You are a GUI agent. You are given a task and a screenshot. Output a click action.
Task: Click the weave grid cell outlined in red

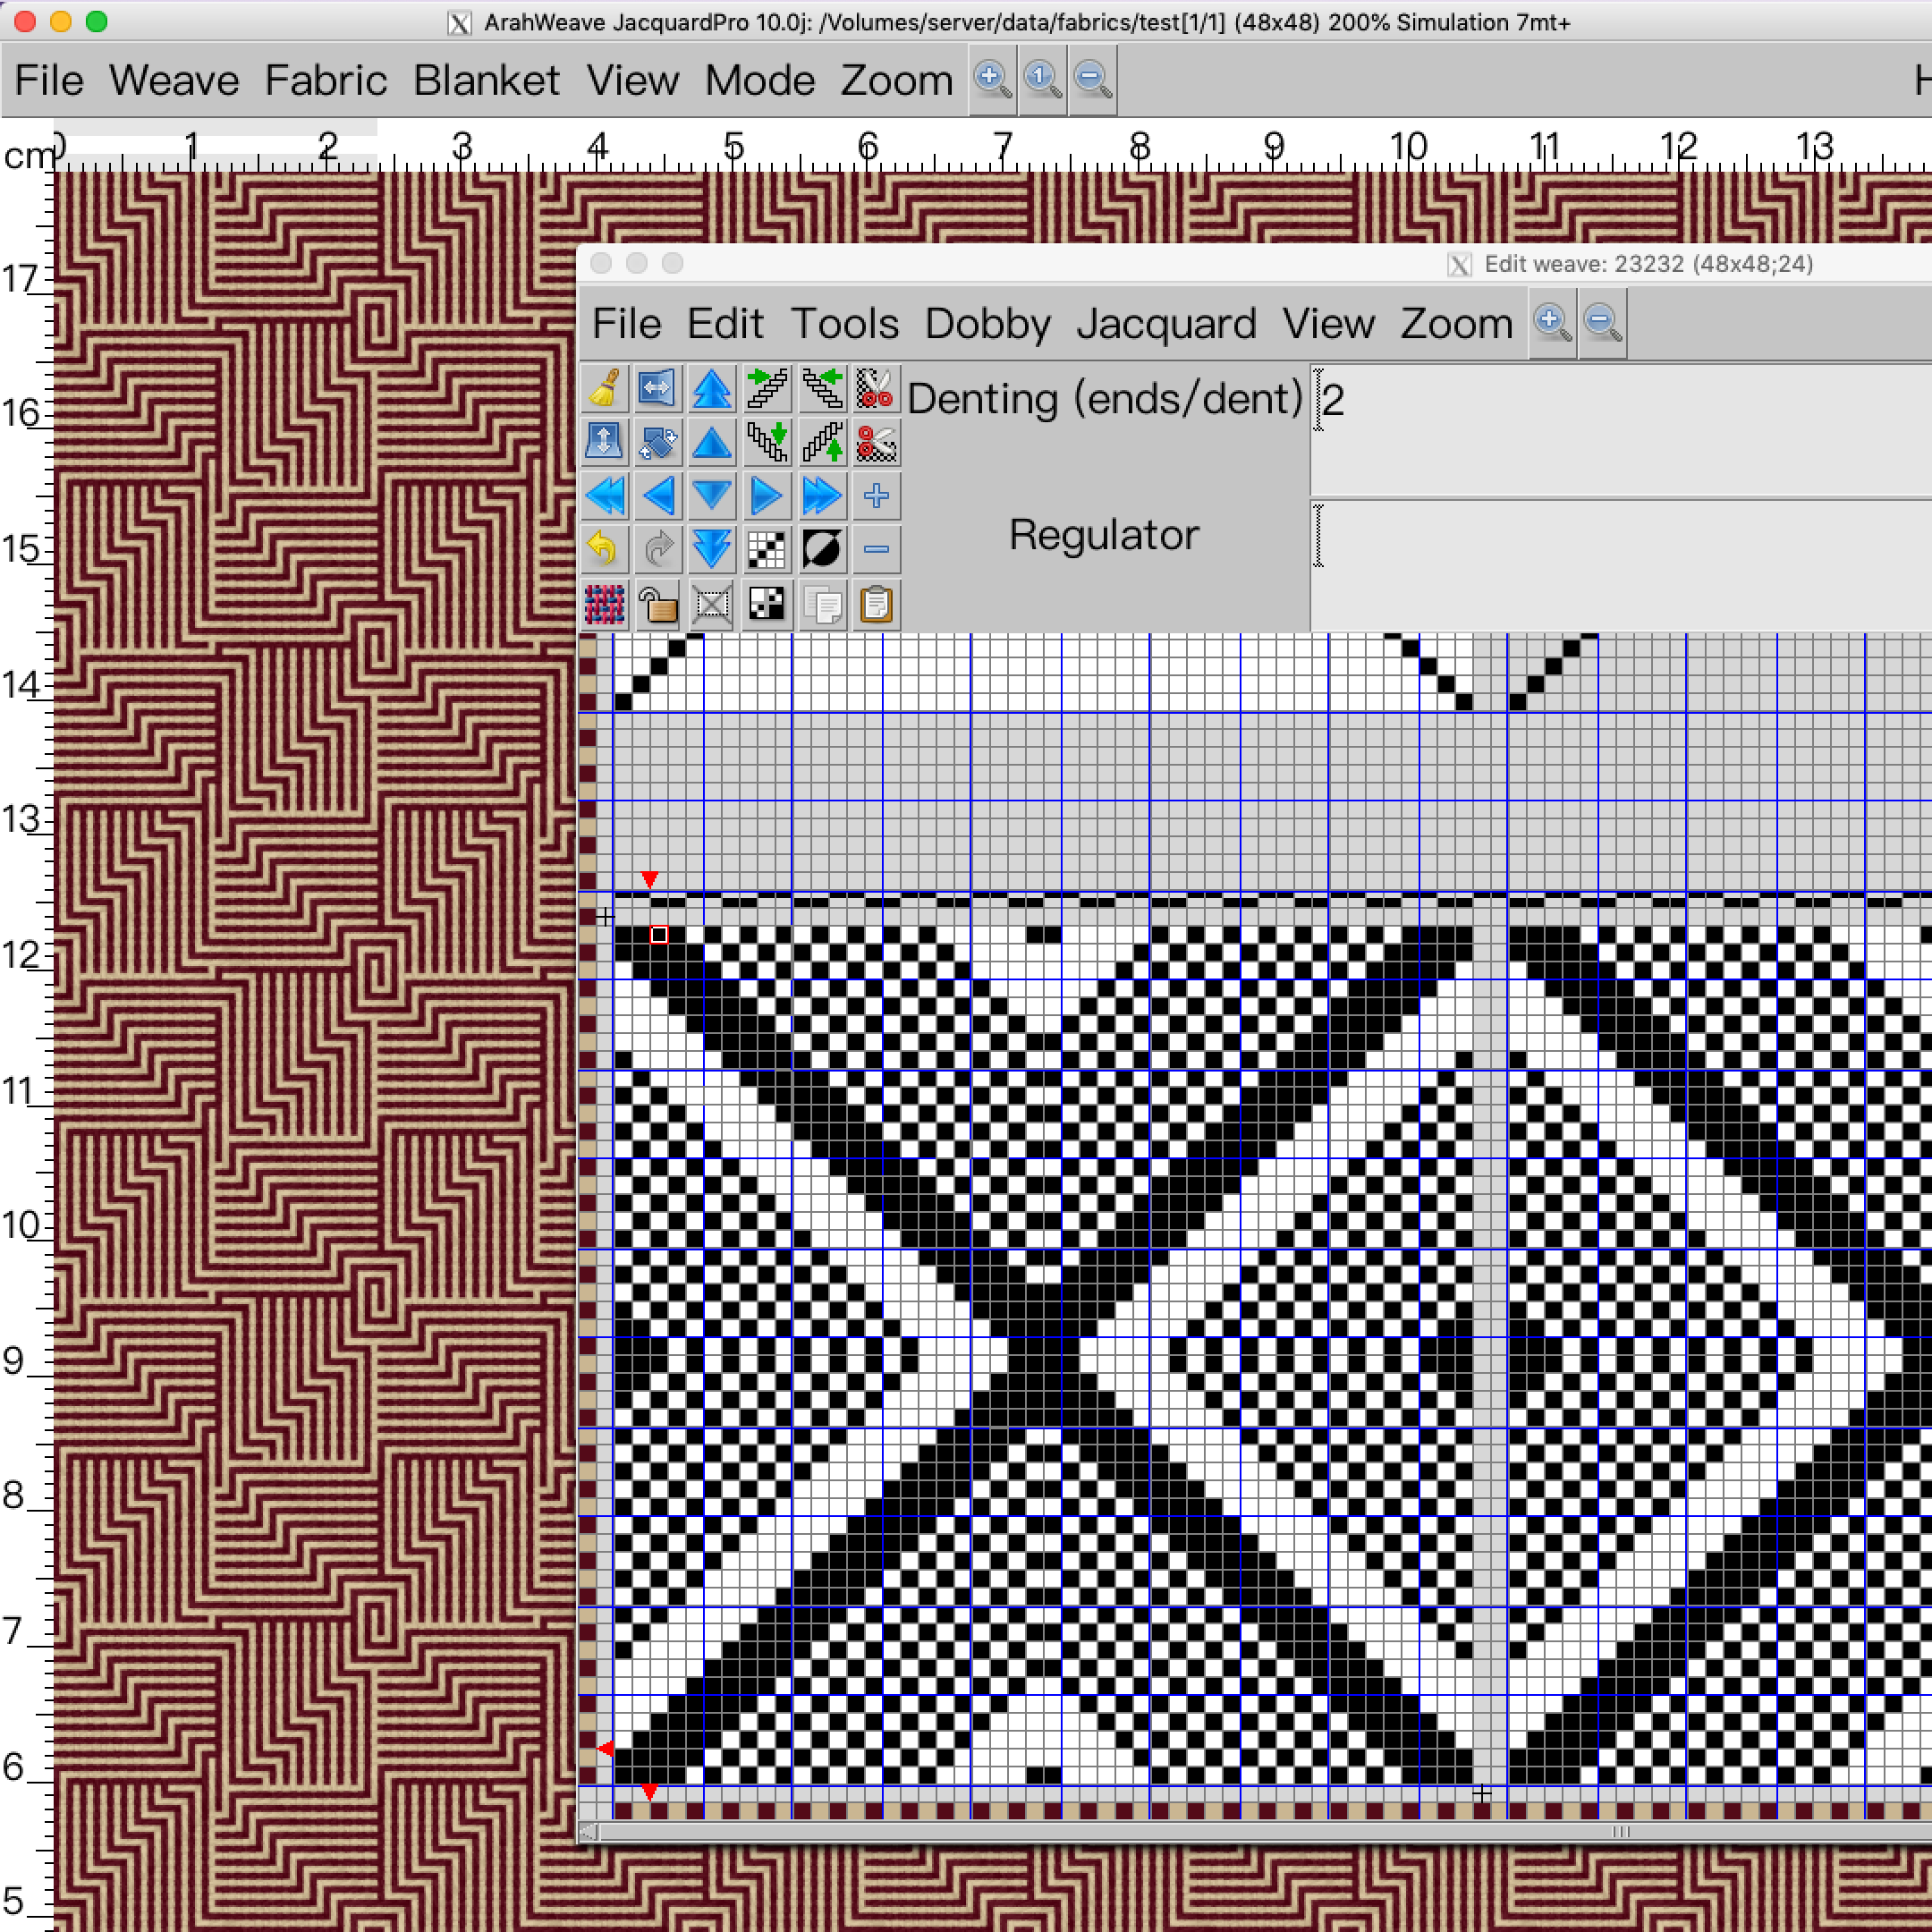(659, 935)
